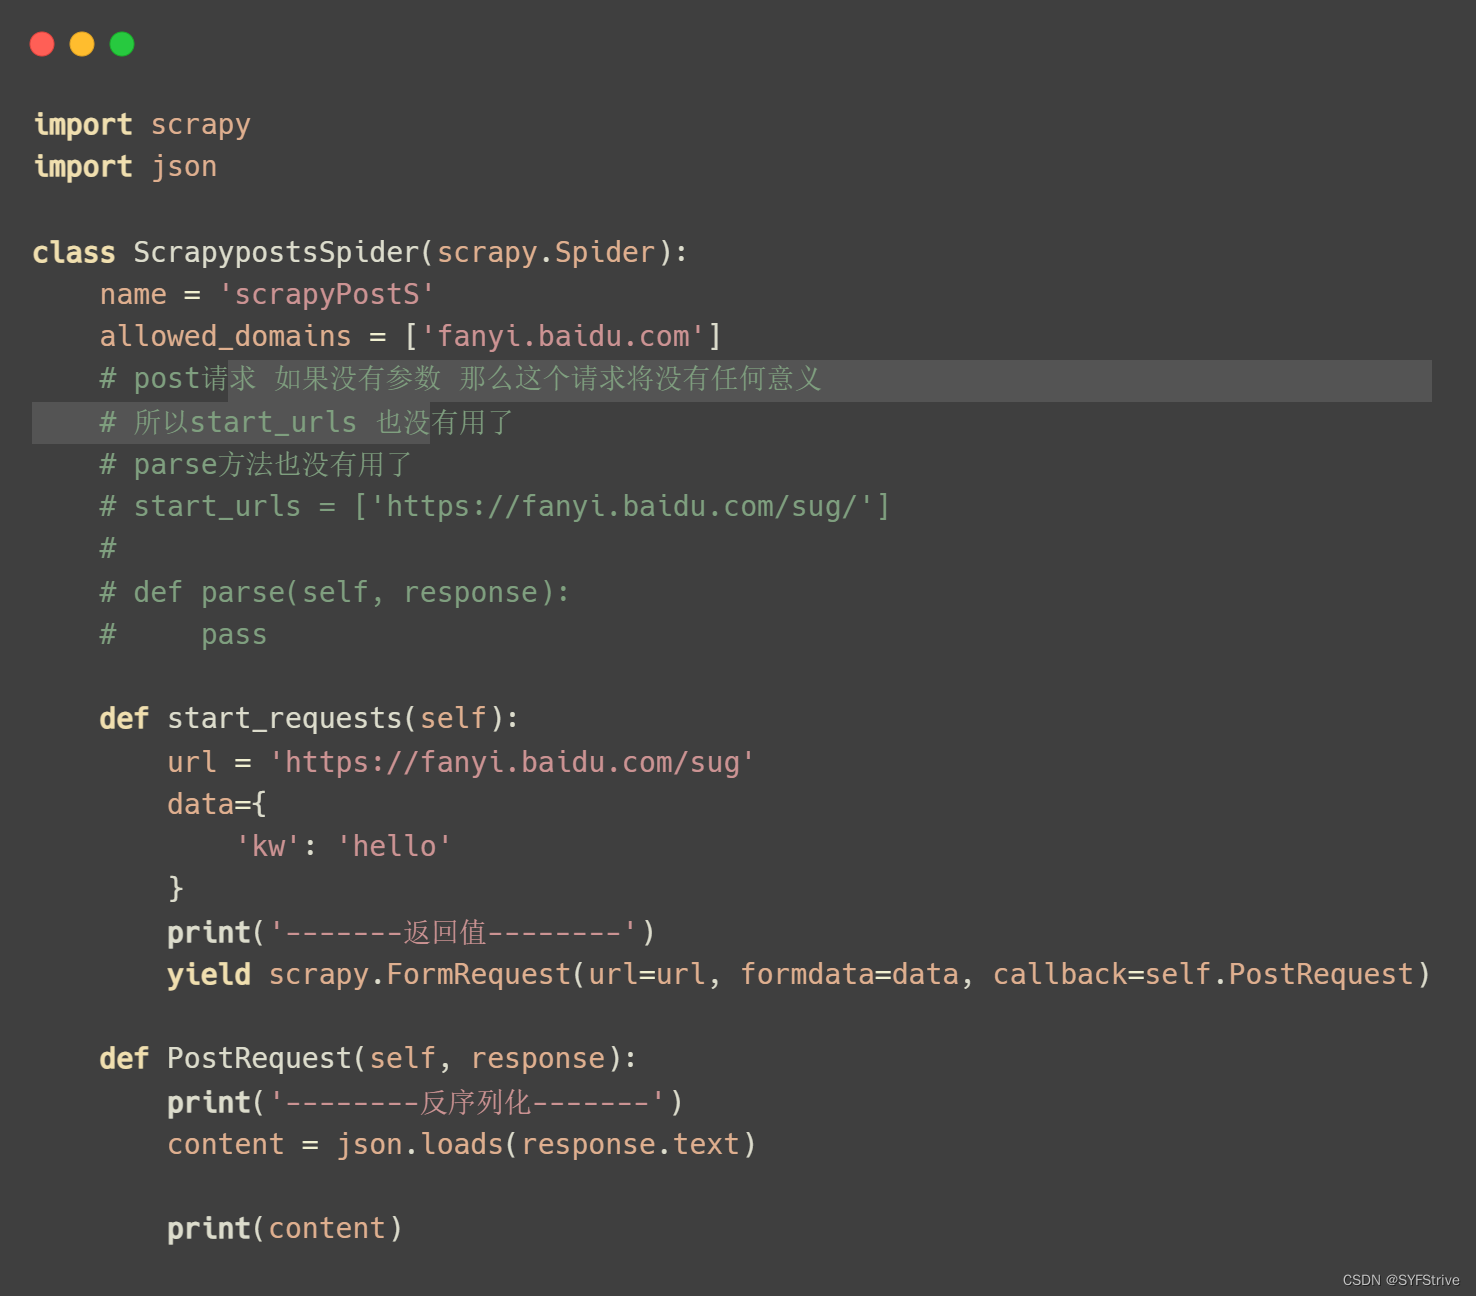Select the class name ScrapypostsSpider
The width and height of the screenshot is (1476, 1296).
click(276, 252)
